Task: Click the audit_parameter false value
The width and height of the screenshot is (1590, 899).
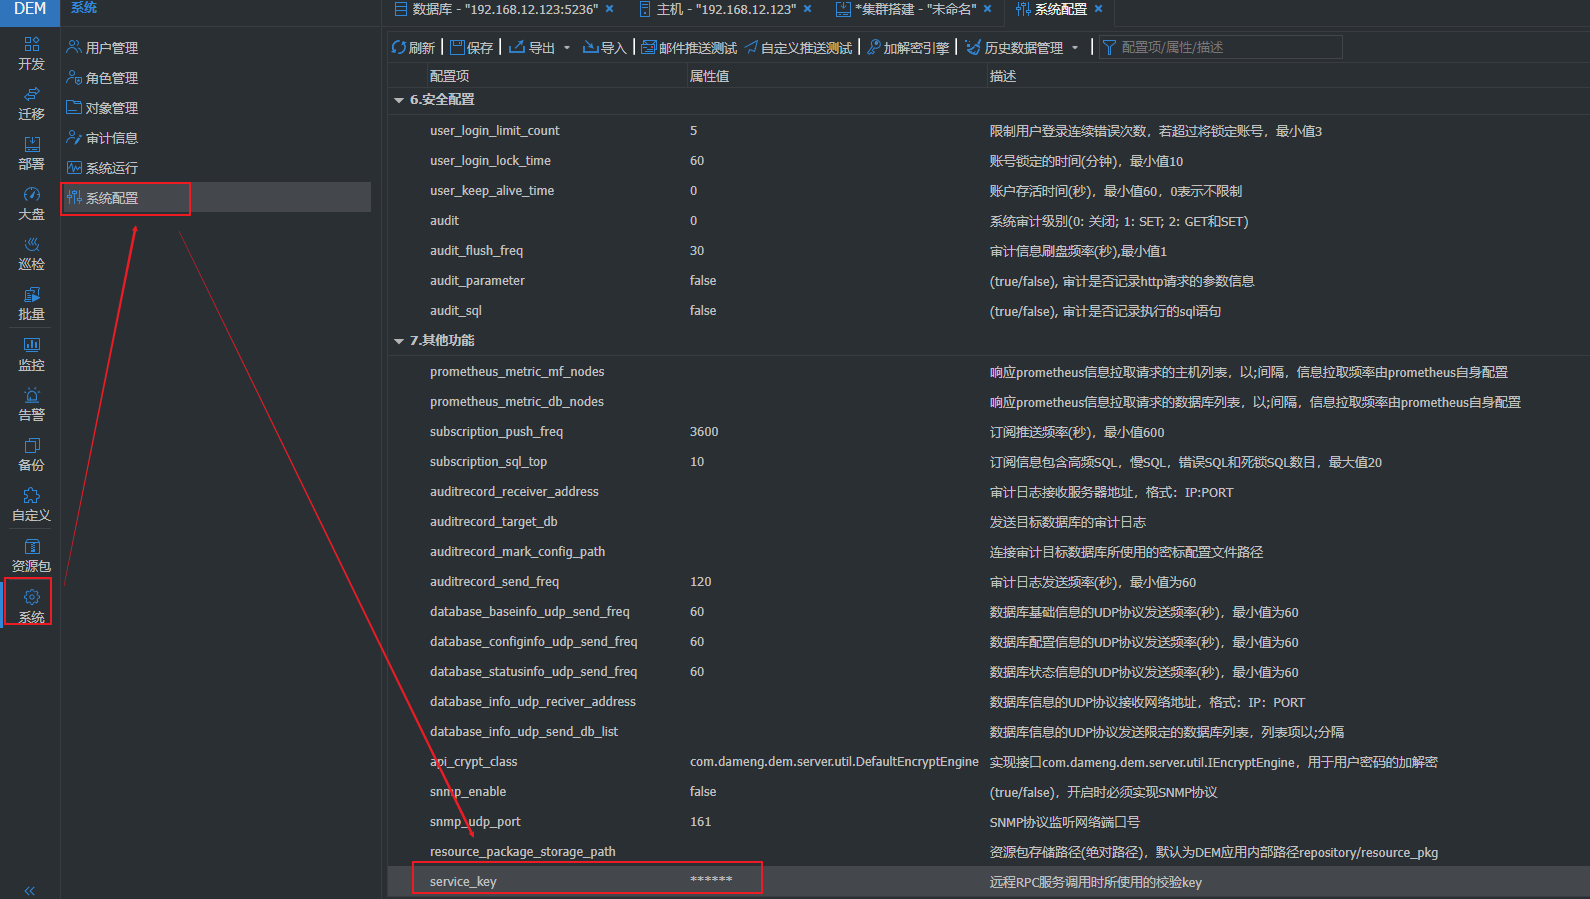Action: pyautogui.click(x=703, y=281)
